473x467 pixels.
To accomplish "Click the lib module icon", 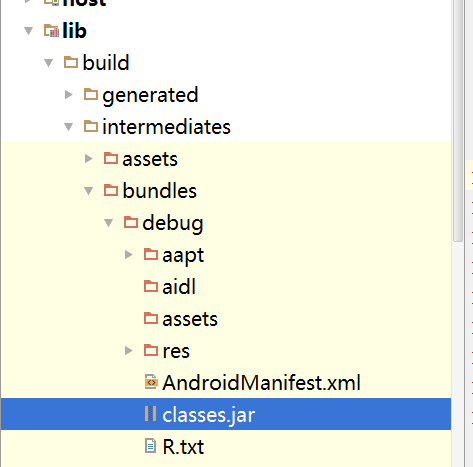I will (x=51, y=31).
